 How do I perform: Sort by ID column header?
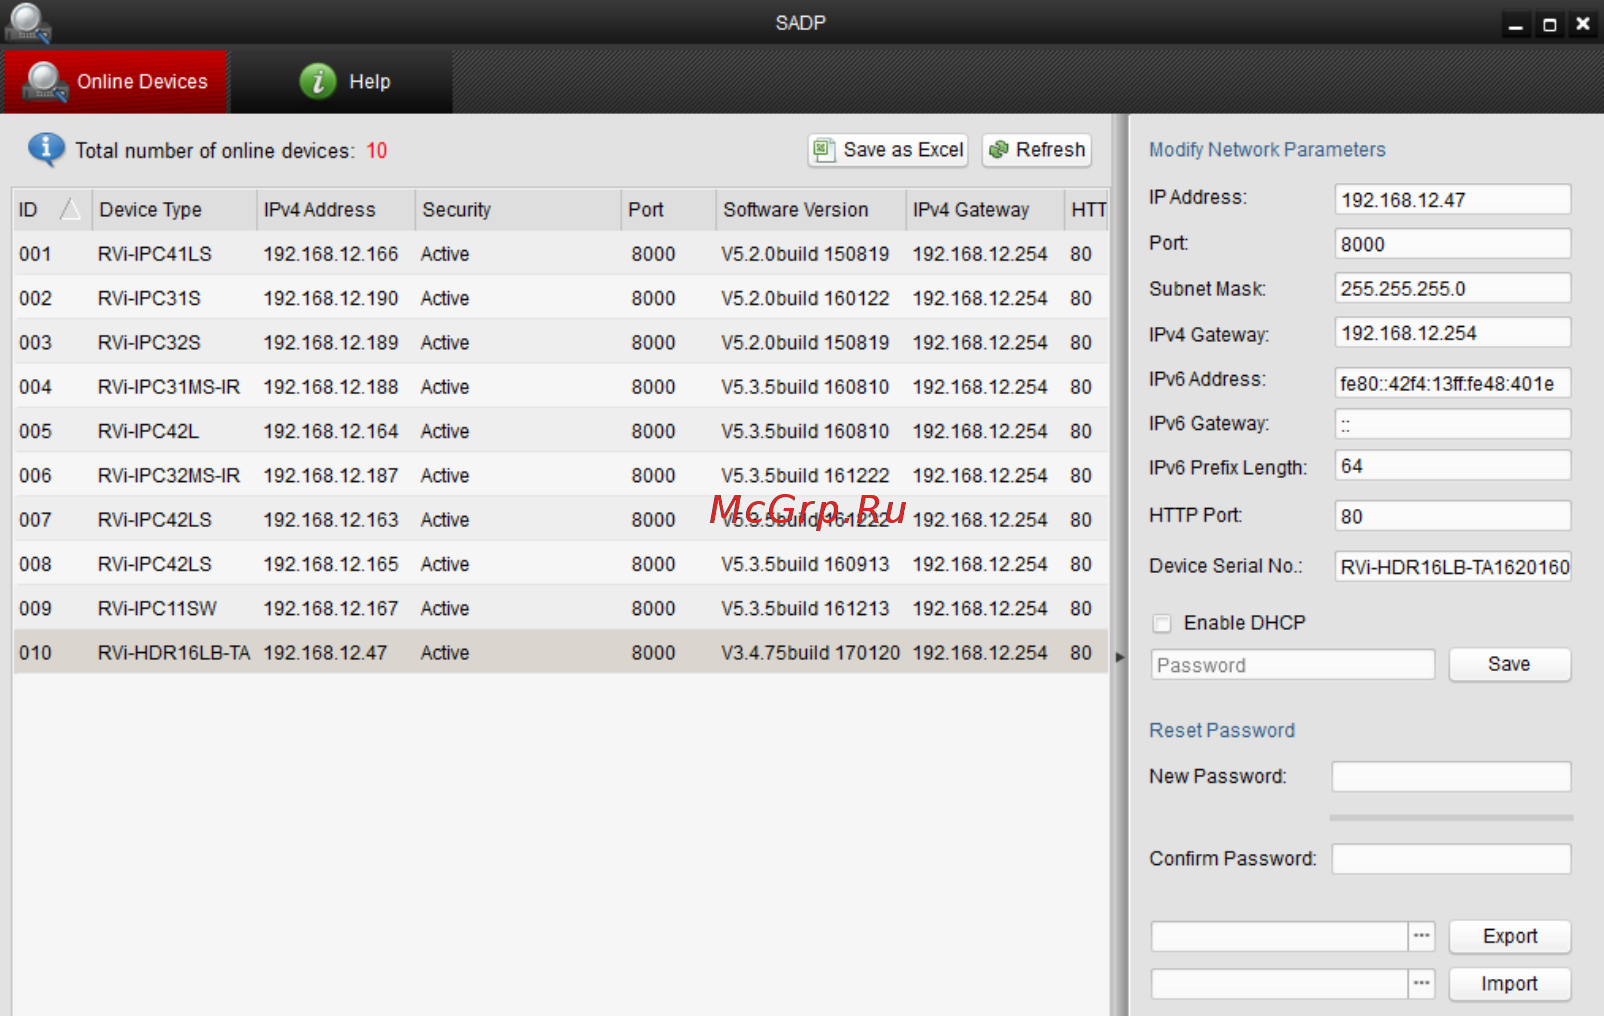[x=52, y=210]
